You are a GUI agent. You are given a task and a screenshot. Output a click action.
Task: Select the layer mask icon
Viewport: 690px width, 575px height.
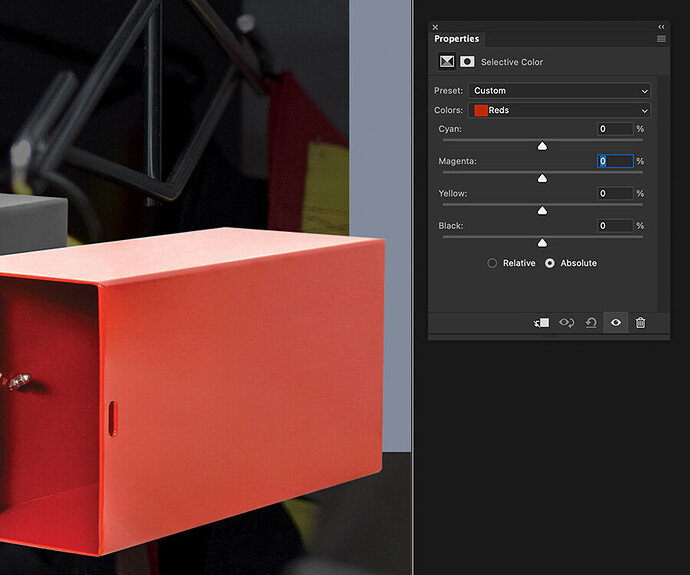tap(467, 62)
